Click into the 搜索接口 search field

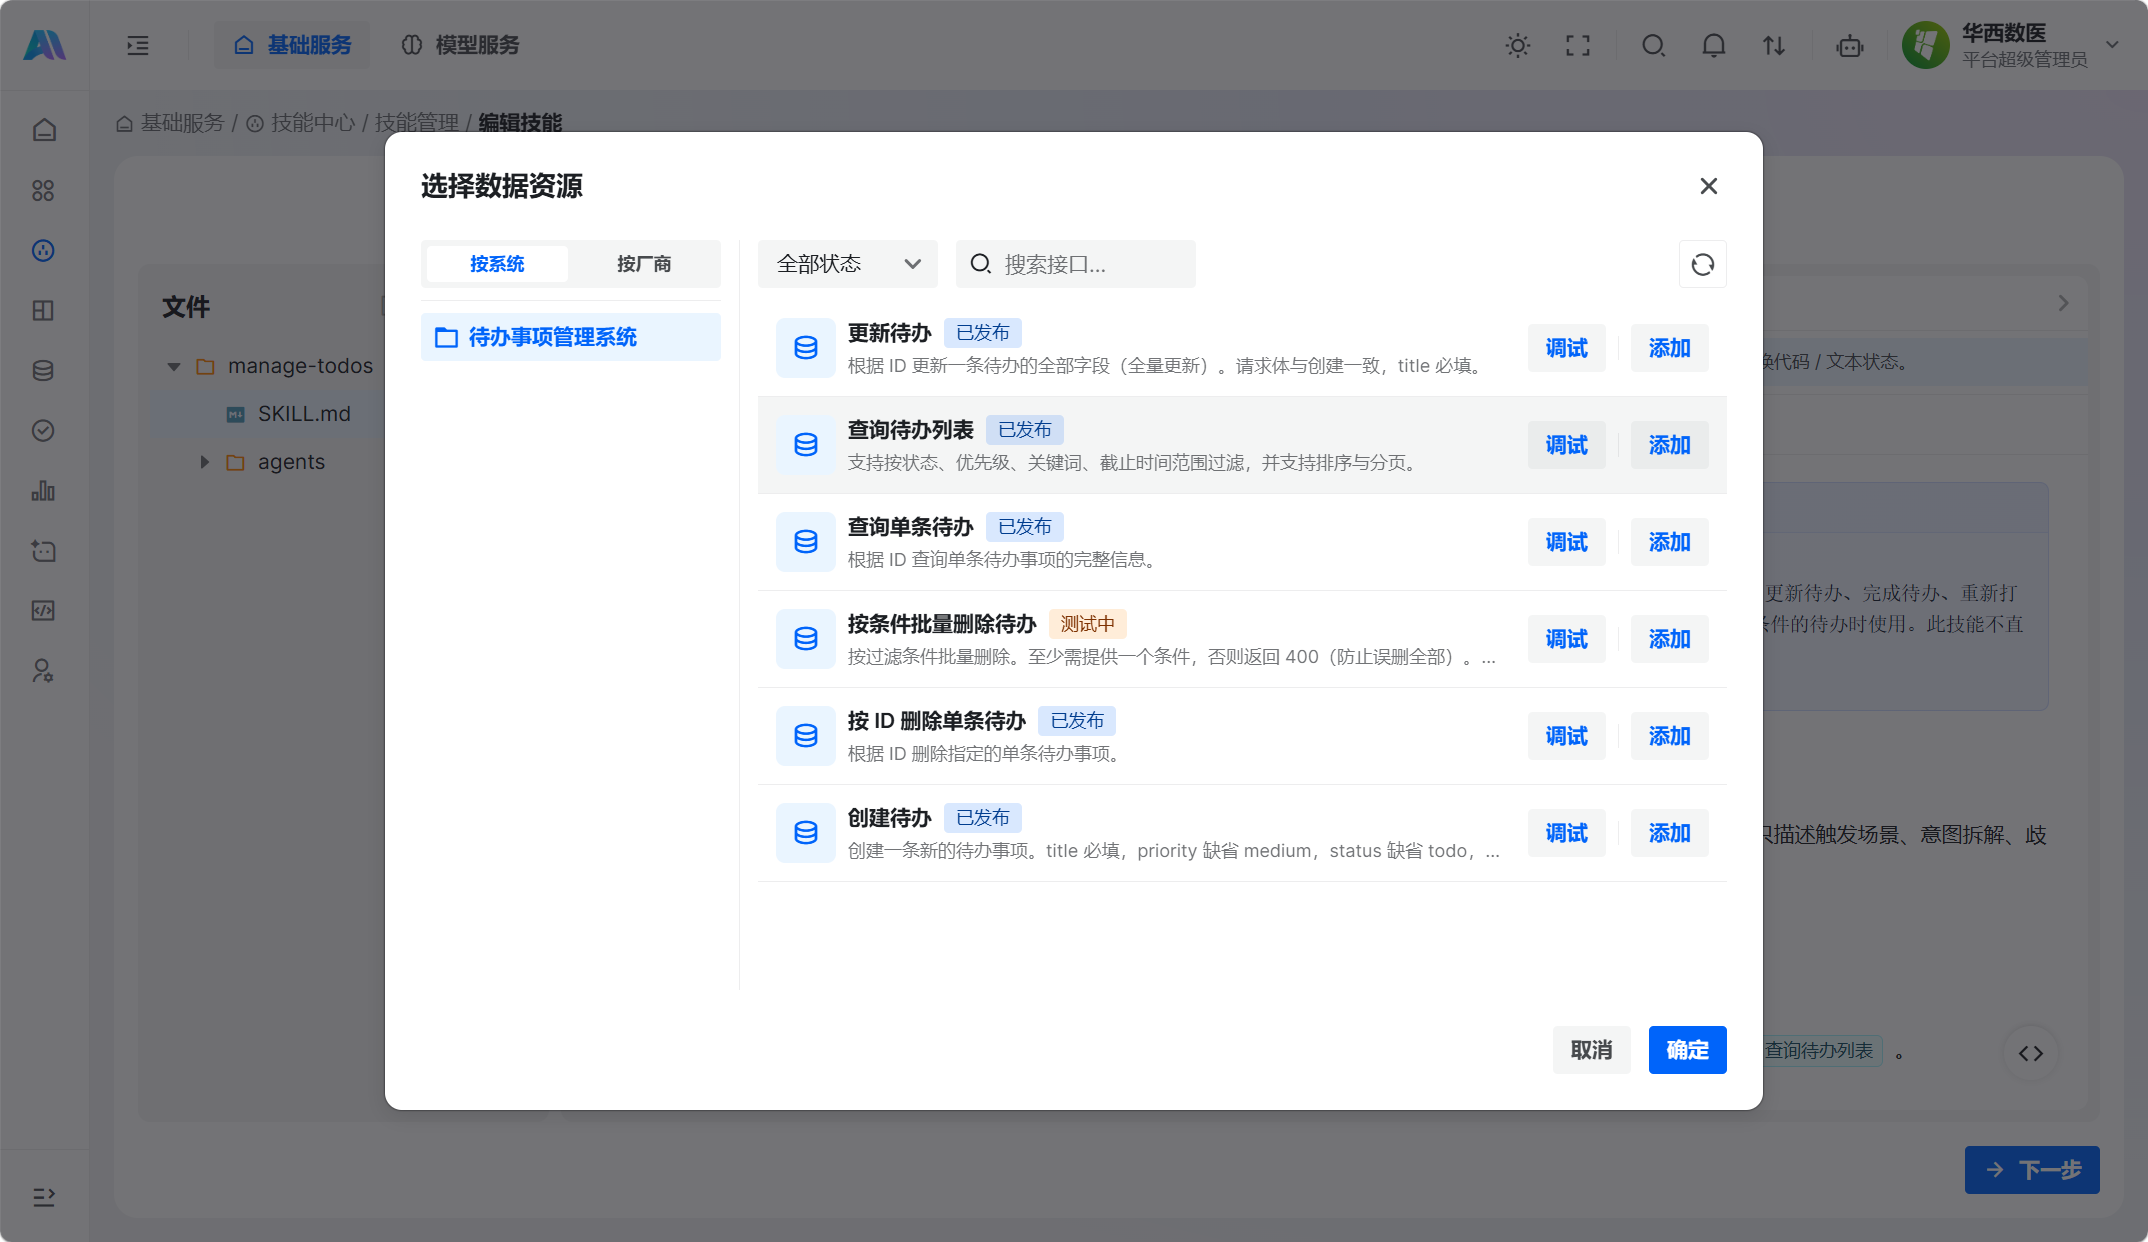click(x=1076, y=264)
